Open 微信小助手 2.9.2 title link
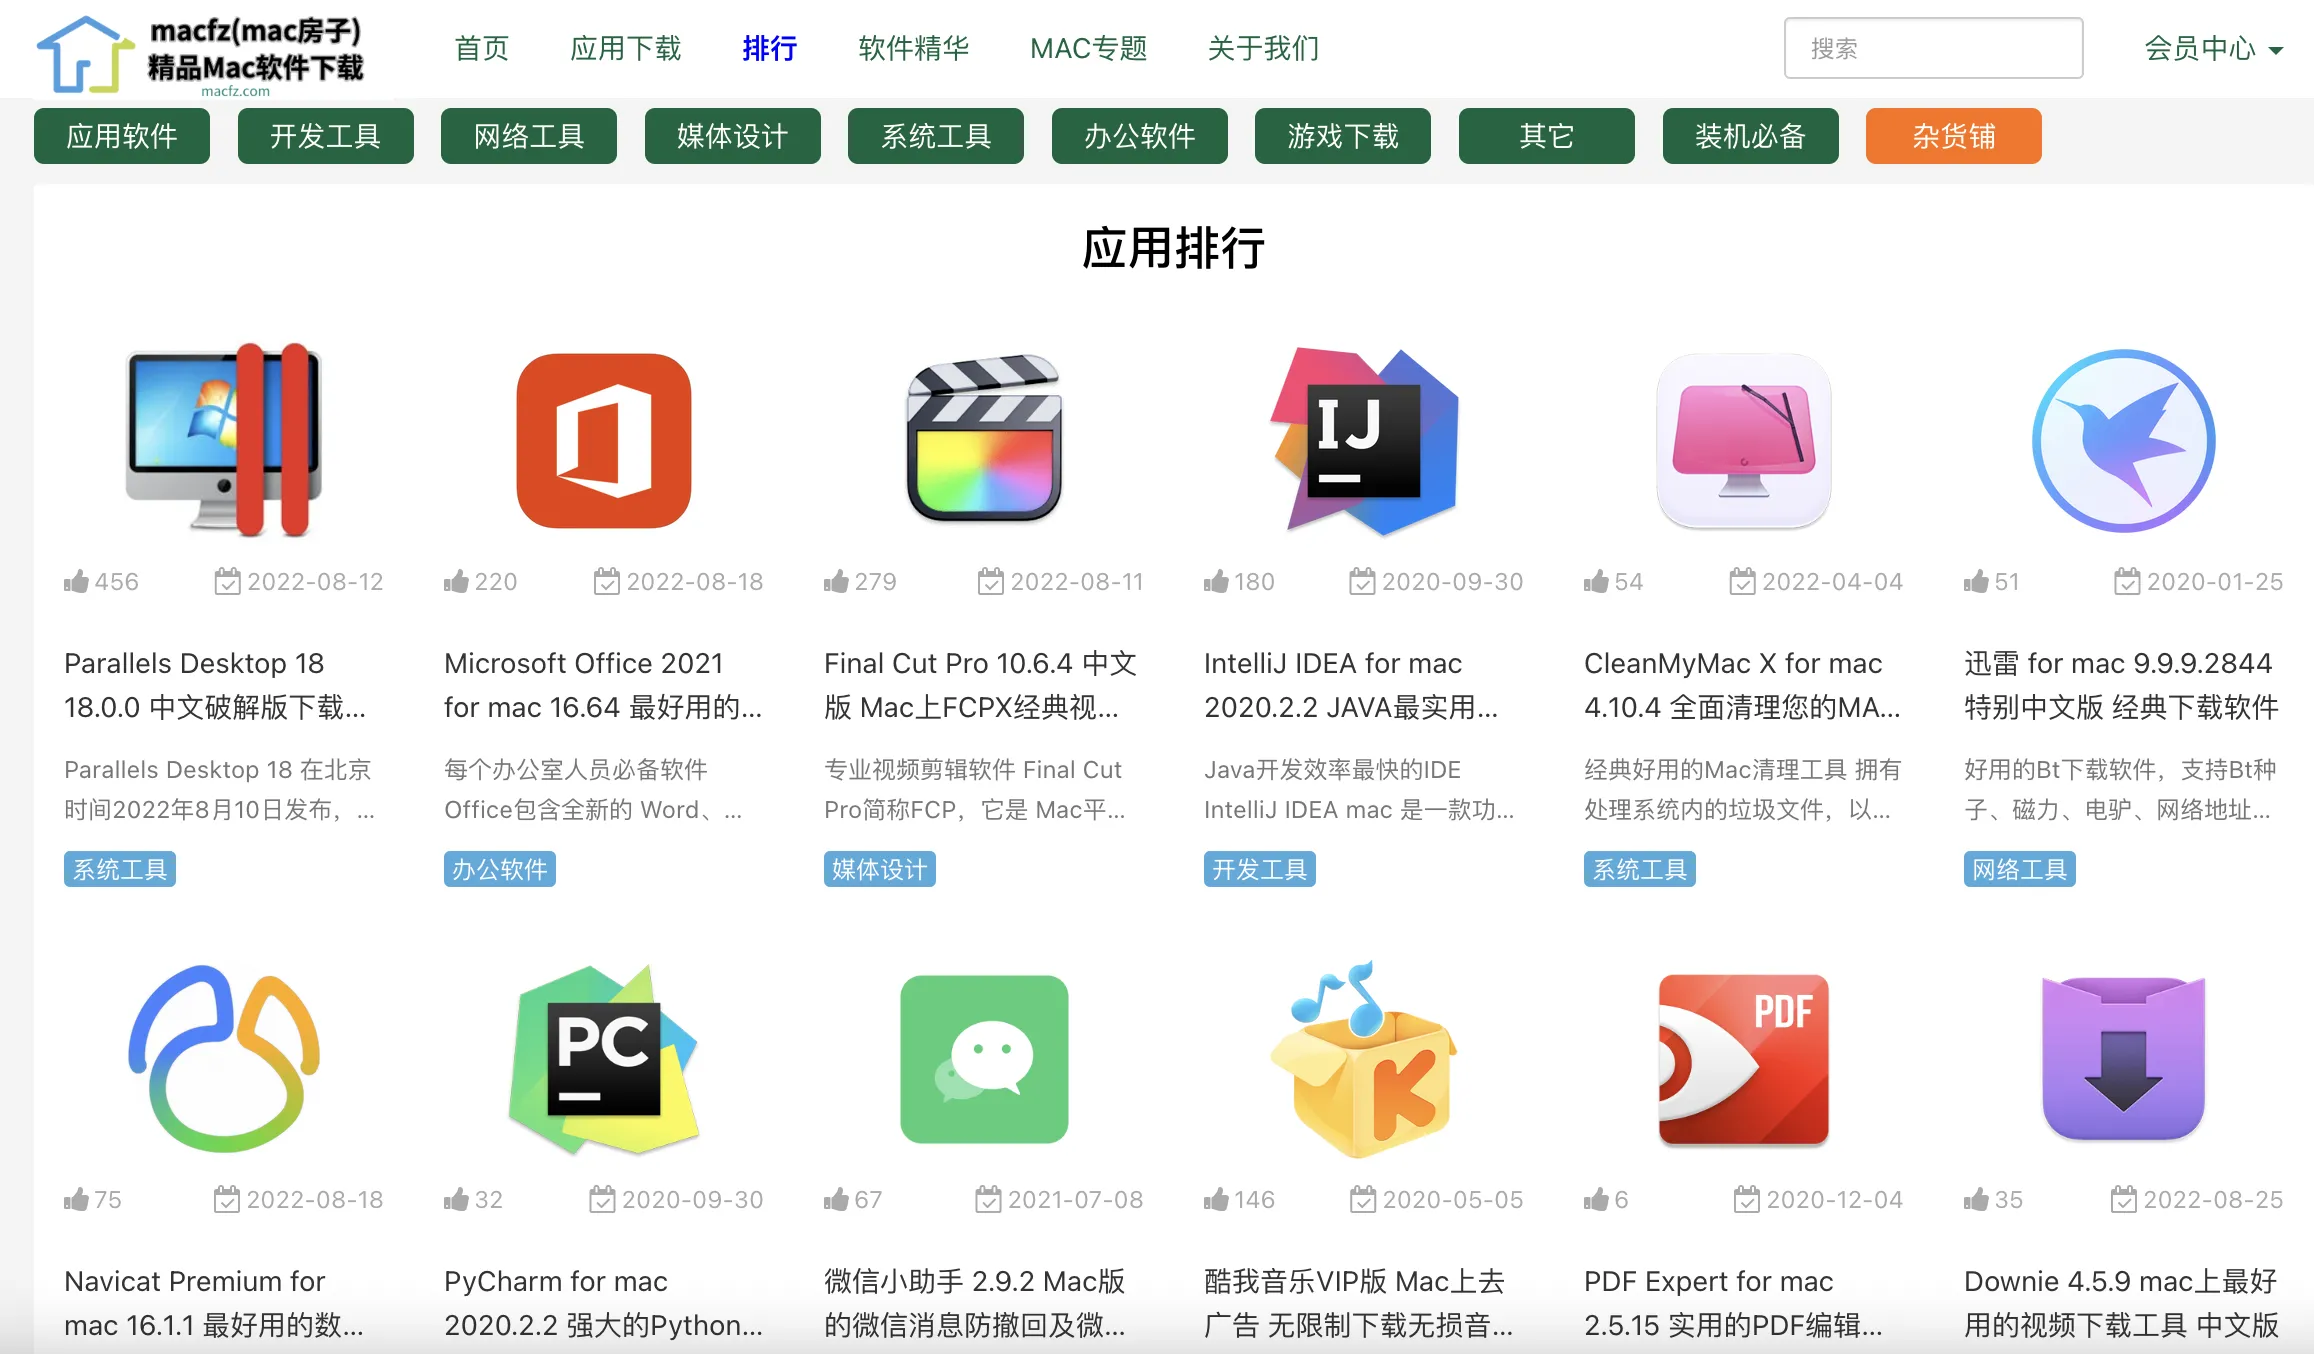 975,1303
